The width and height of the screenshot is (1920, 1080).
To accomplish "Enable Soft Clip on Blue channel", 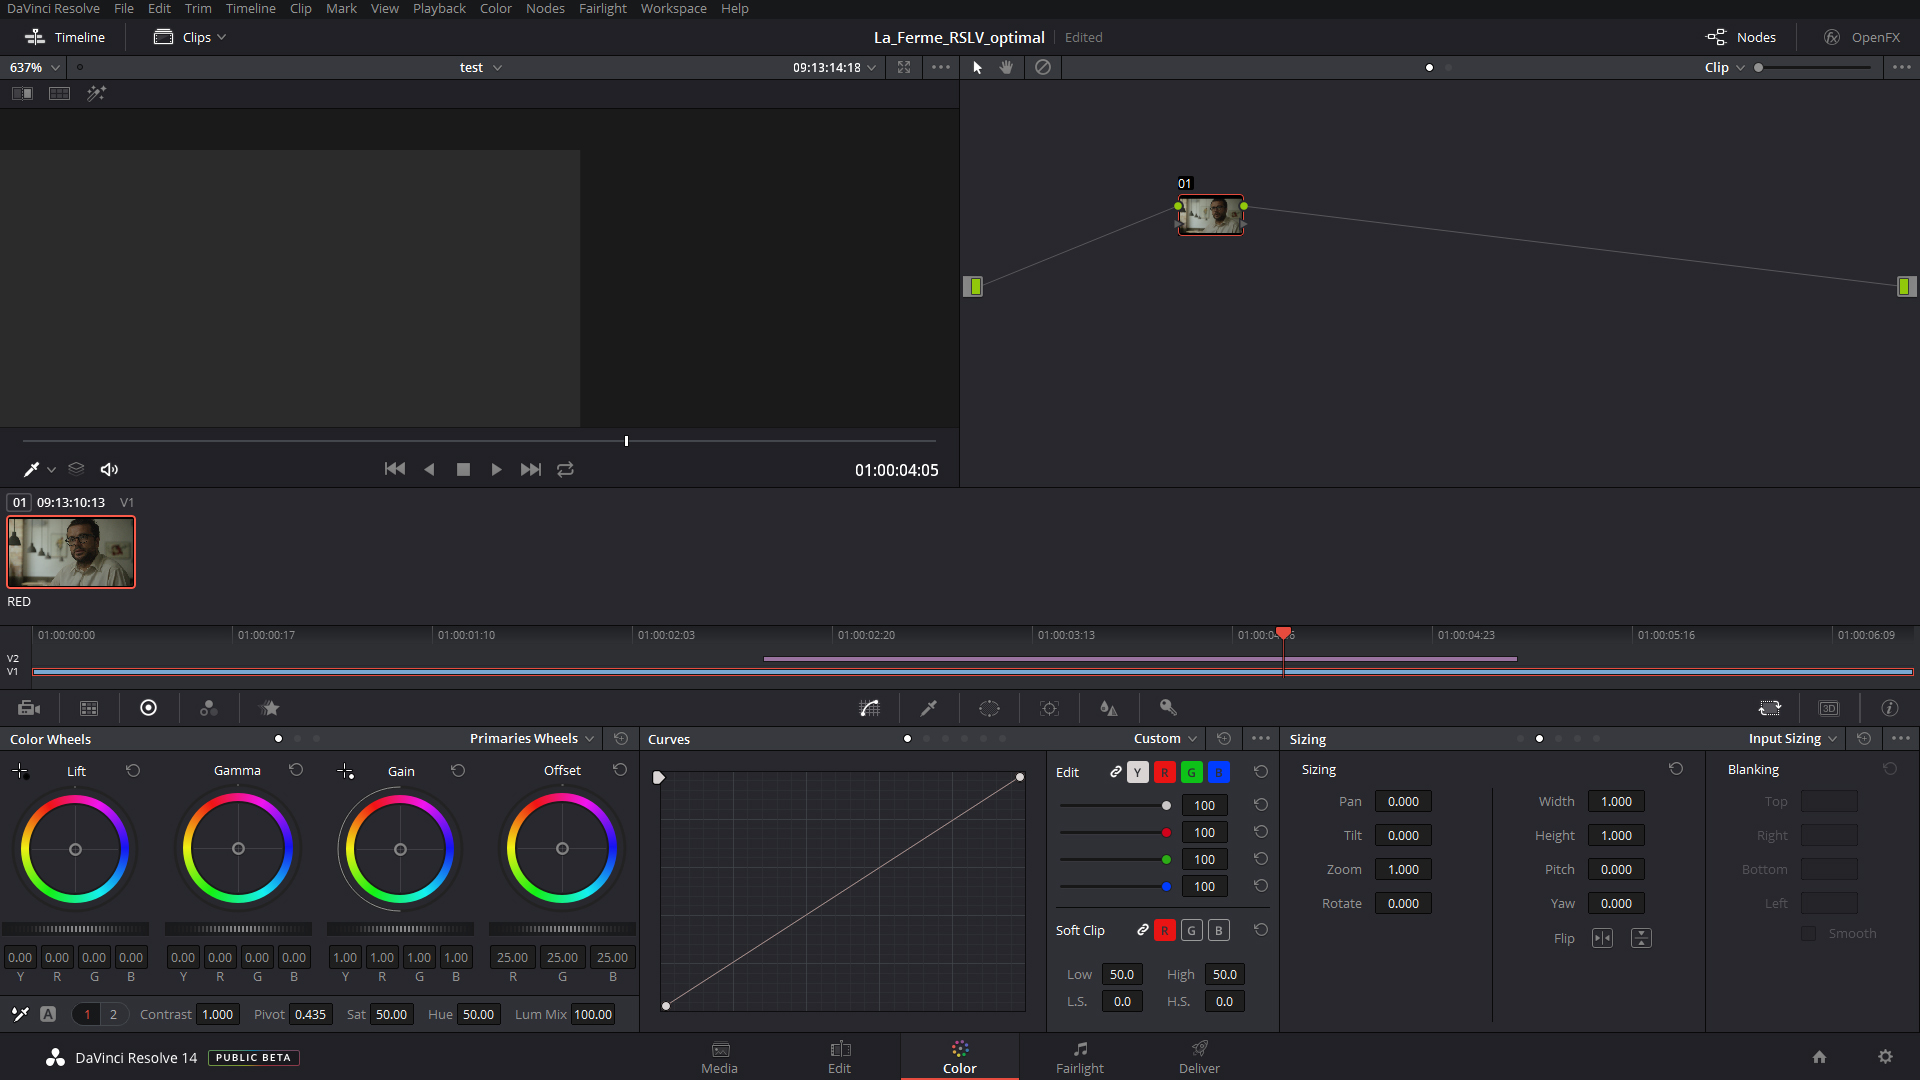I will tap(1218, 931).
